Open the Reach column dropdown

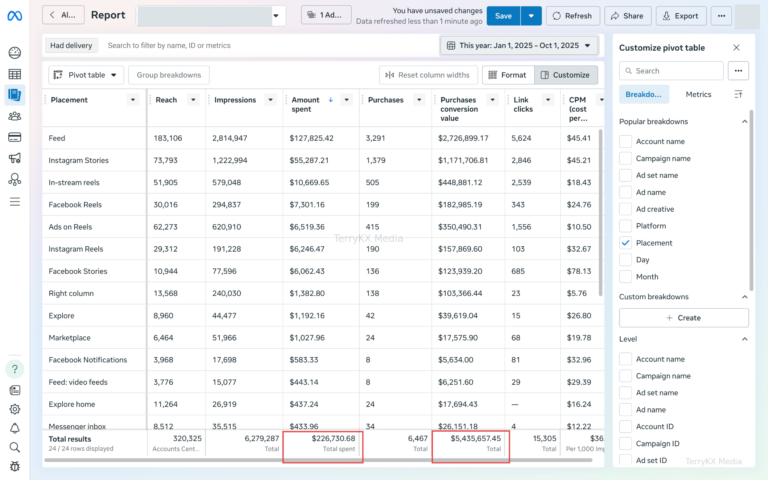(193, 100)
